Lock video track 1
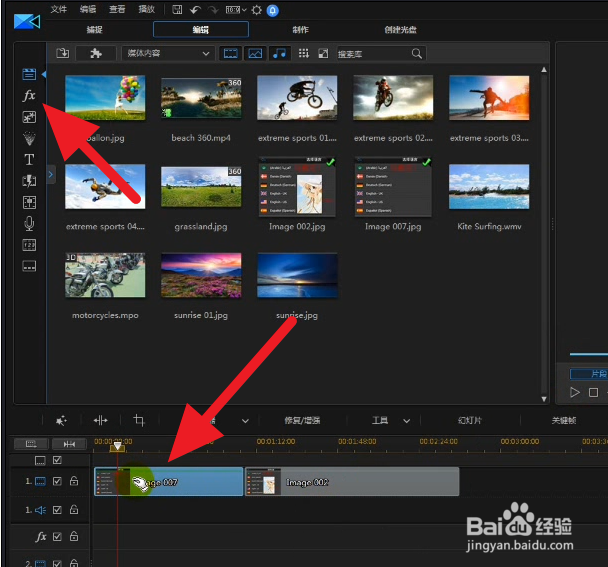 point(74,481)
